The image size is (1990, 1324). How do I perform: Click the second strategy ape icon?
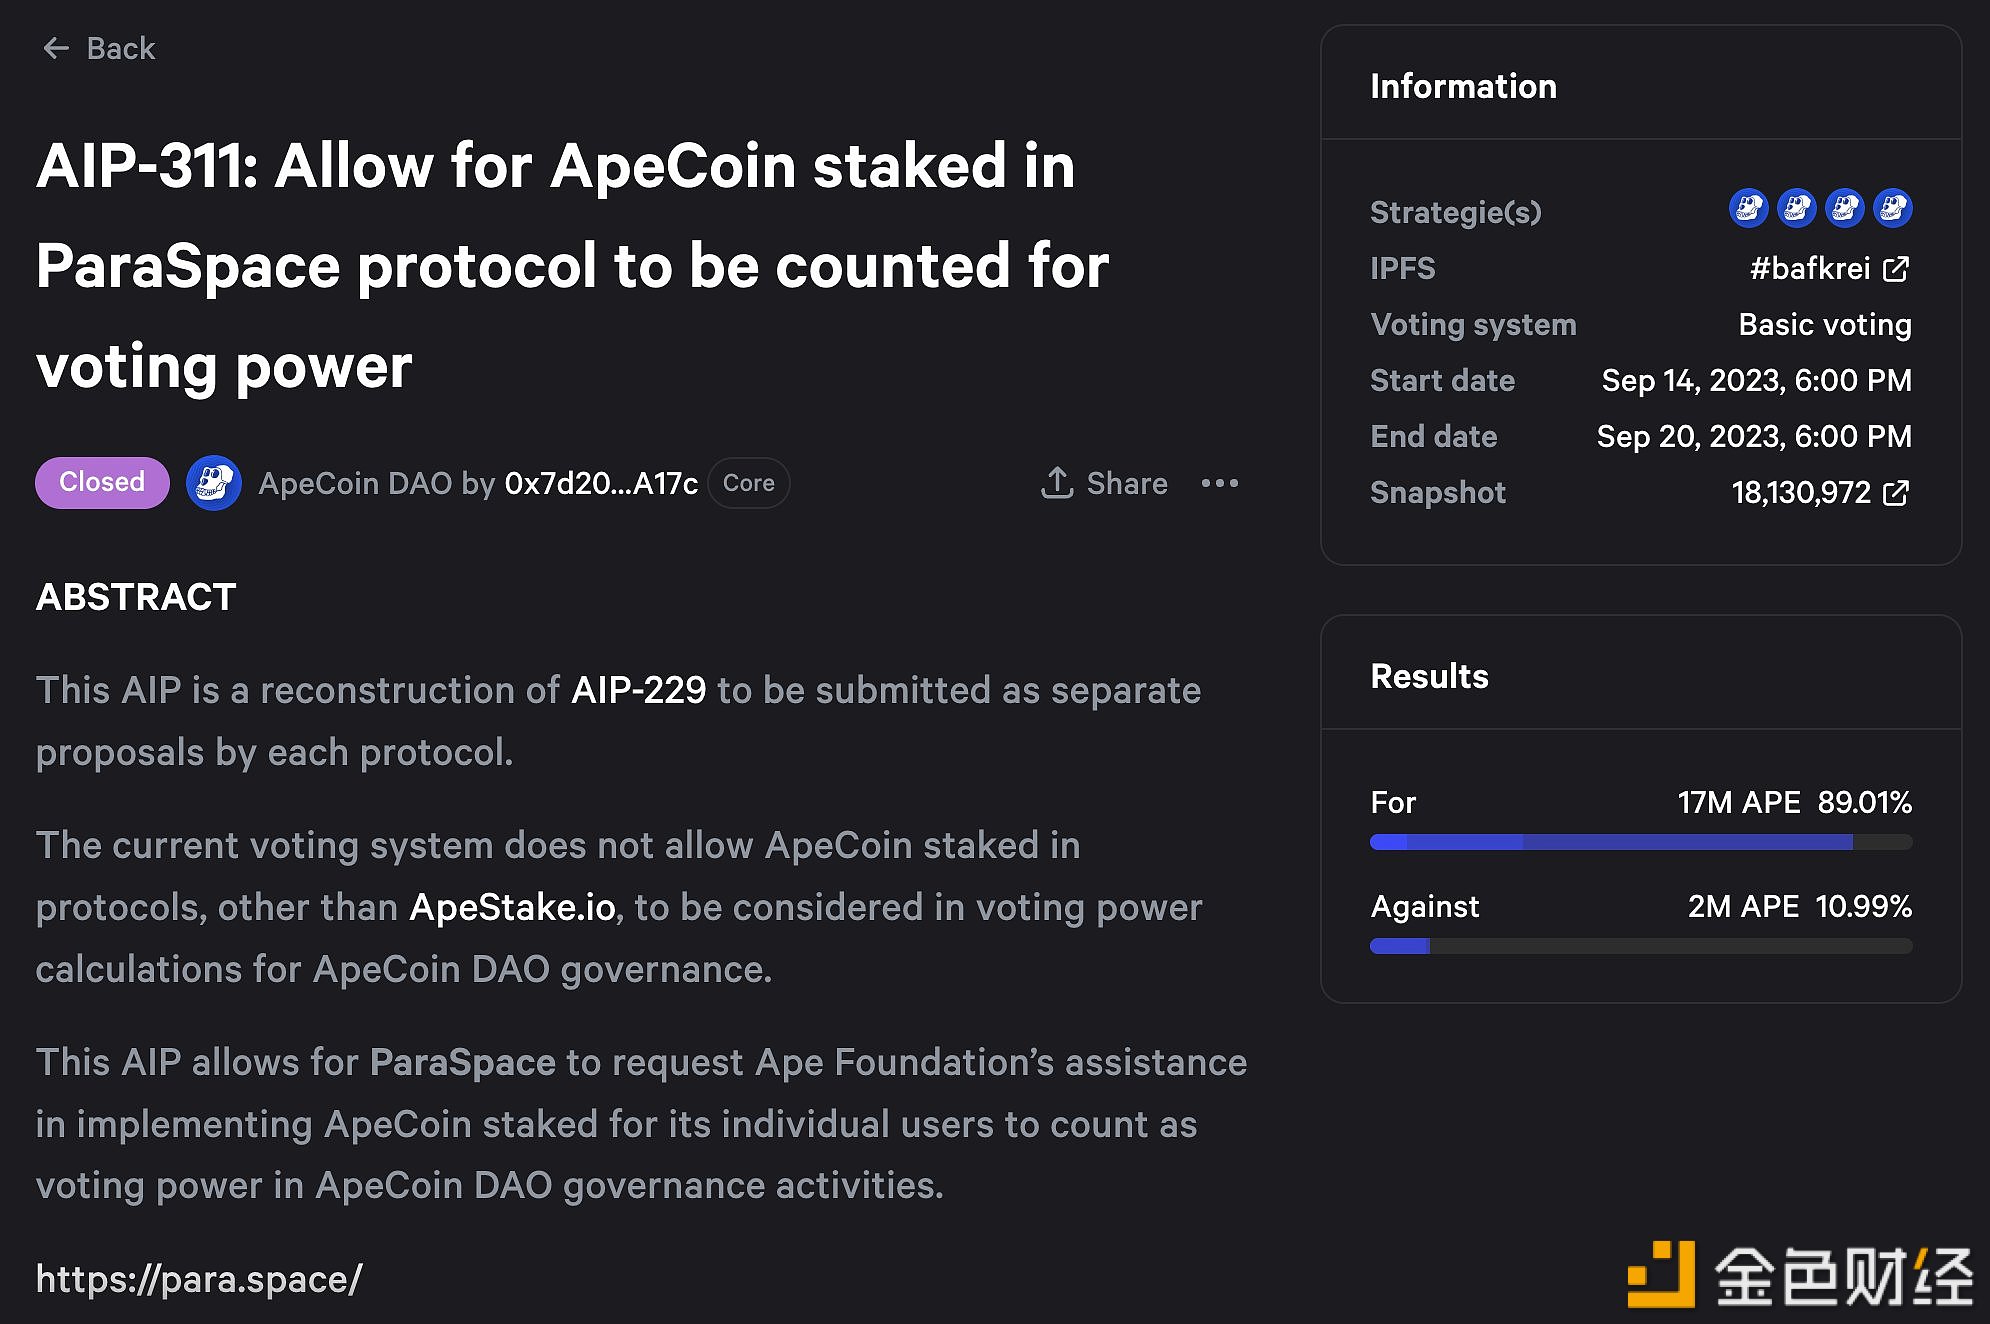pyautogui.click(x=1797, y=208)
